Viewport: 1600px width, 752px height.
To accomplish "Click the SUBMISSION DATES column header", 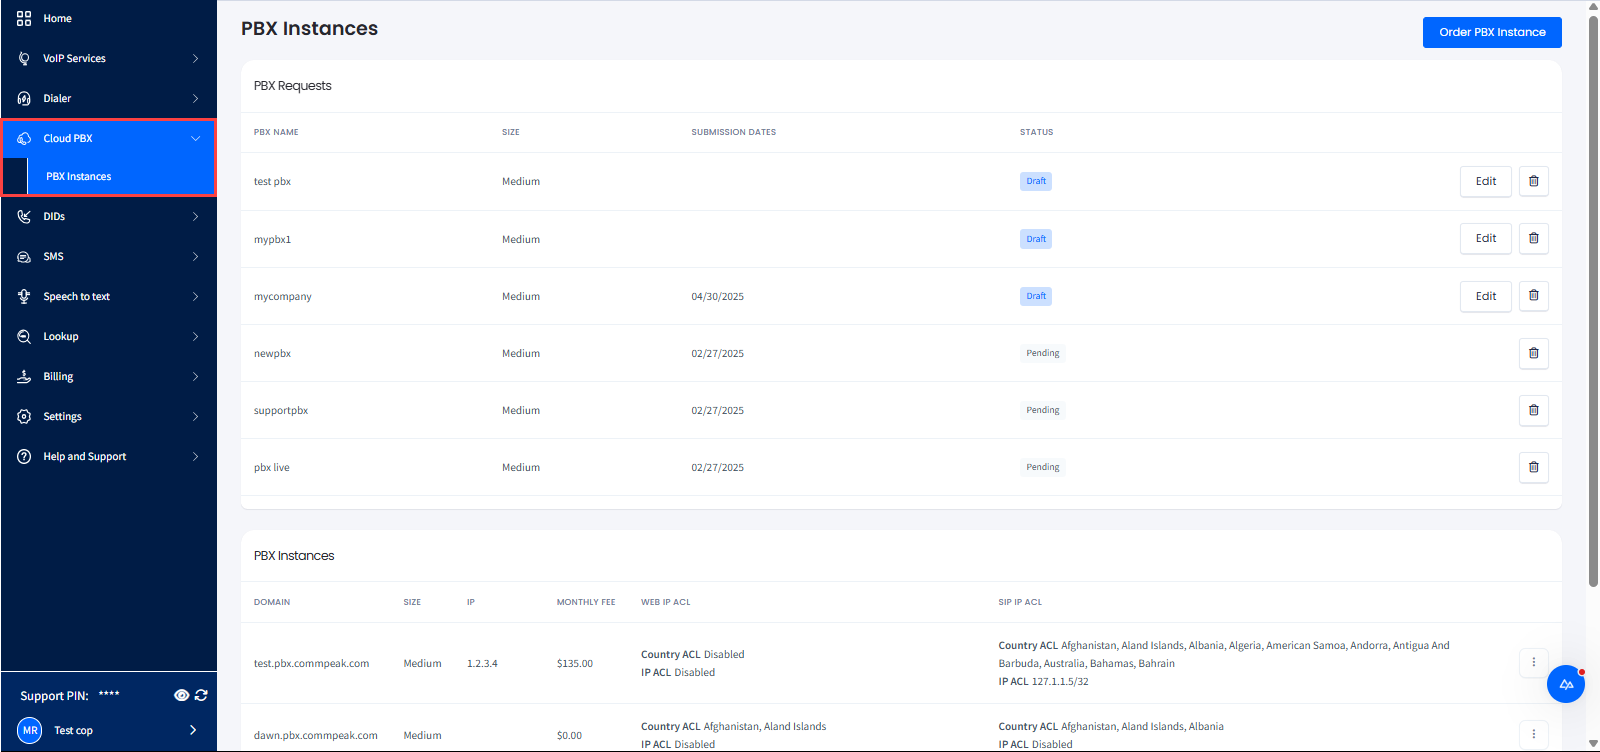I will coord(733,132).
